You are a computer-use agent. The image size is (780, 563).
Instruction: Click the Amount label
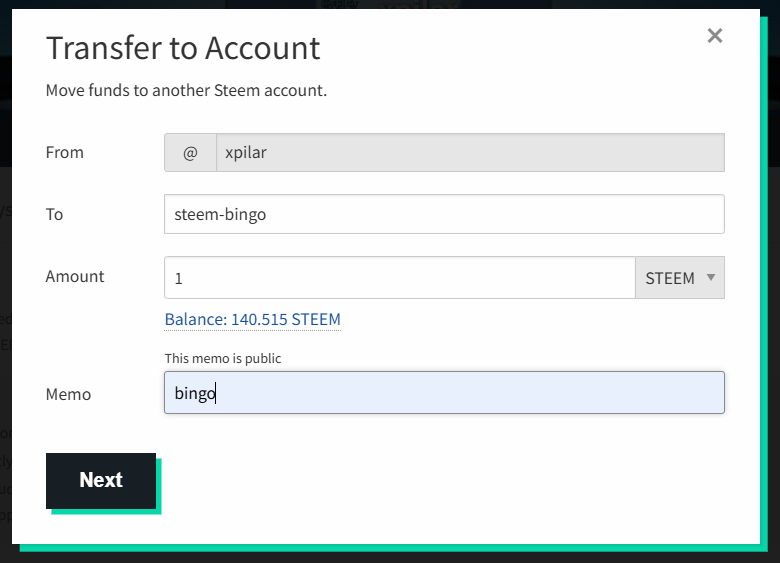[75, 276]
